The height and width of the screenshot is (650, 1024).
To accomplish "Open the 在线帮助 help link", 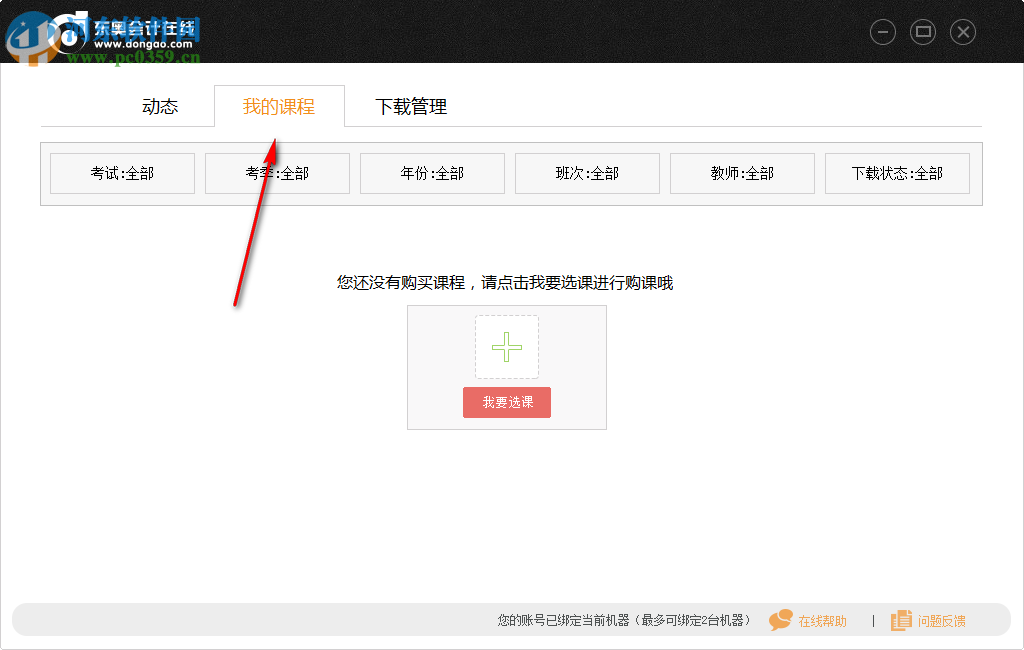I will click(x=822, y=620).
